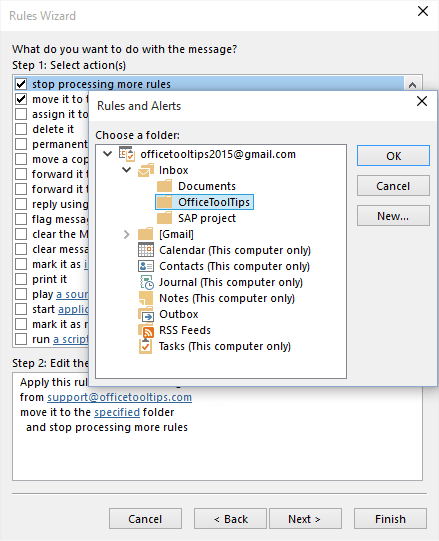Check the 'permanent' delete checkbox
The width and height of the screenshot is (439, 541).
pos(21,144)
